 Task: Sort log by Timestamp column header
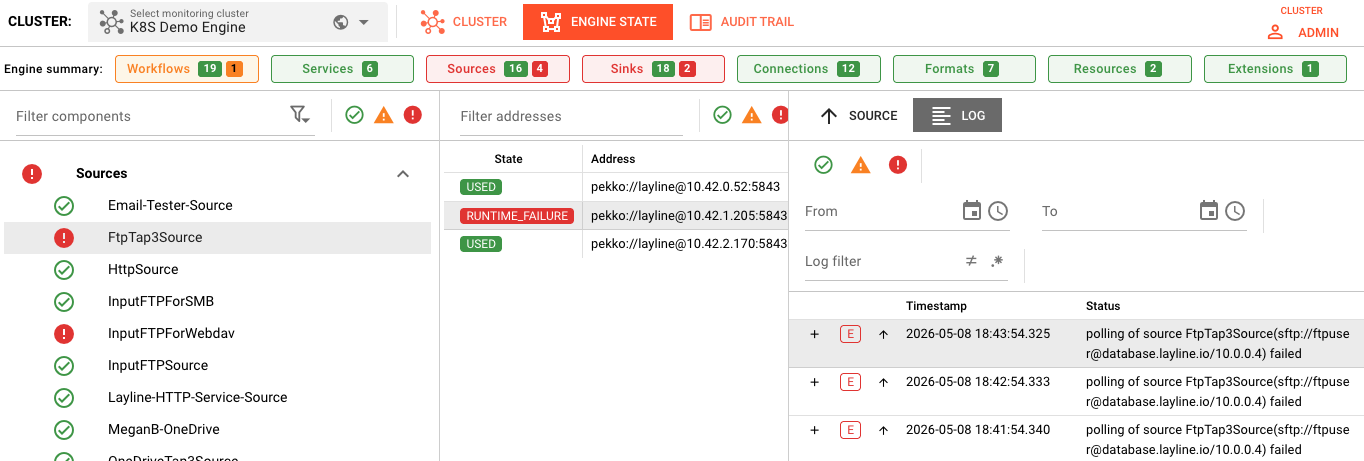pos(936,306)
